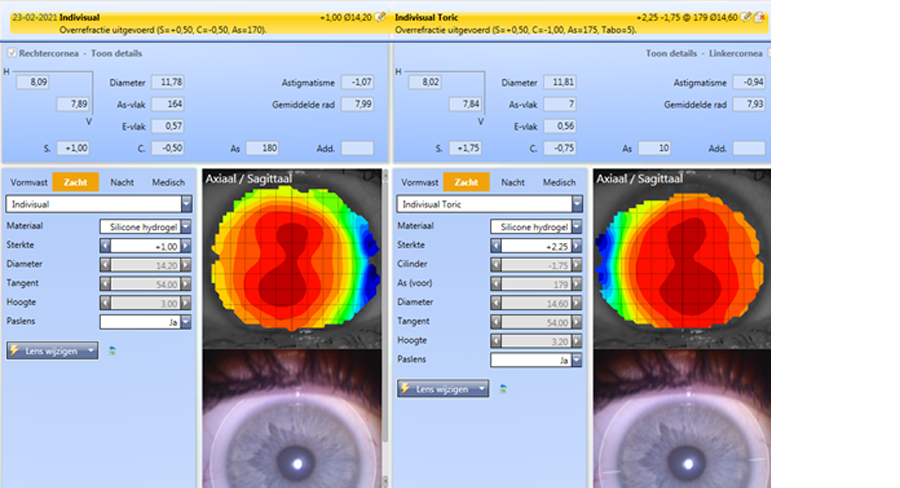Click the right-eye C. field showing -0,50
This screenshot has height=488, width=900.
(x=168, y=148)
